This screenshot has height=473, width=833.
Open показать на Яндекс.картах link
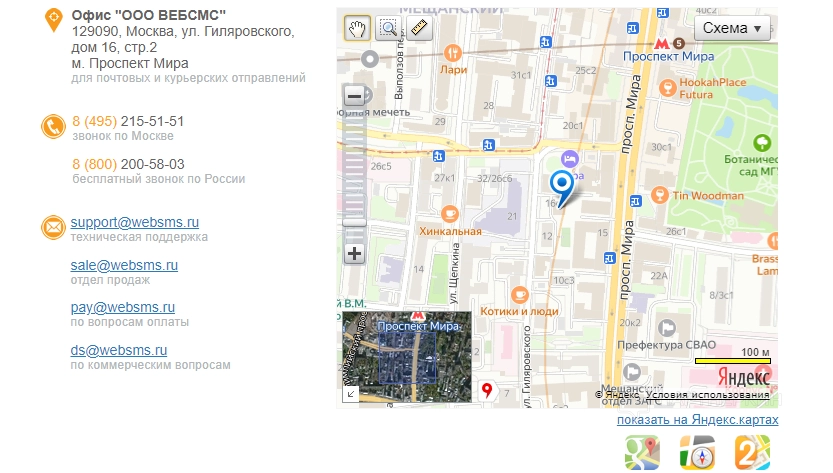point(698,420)
